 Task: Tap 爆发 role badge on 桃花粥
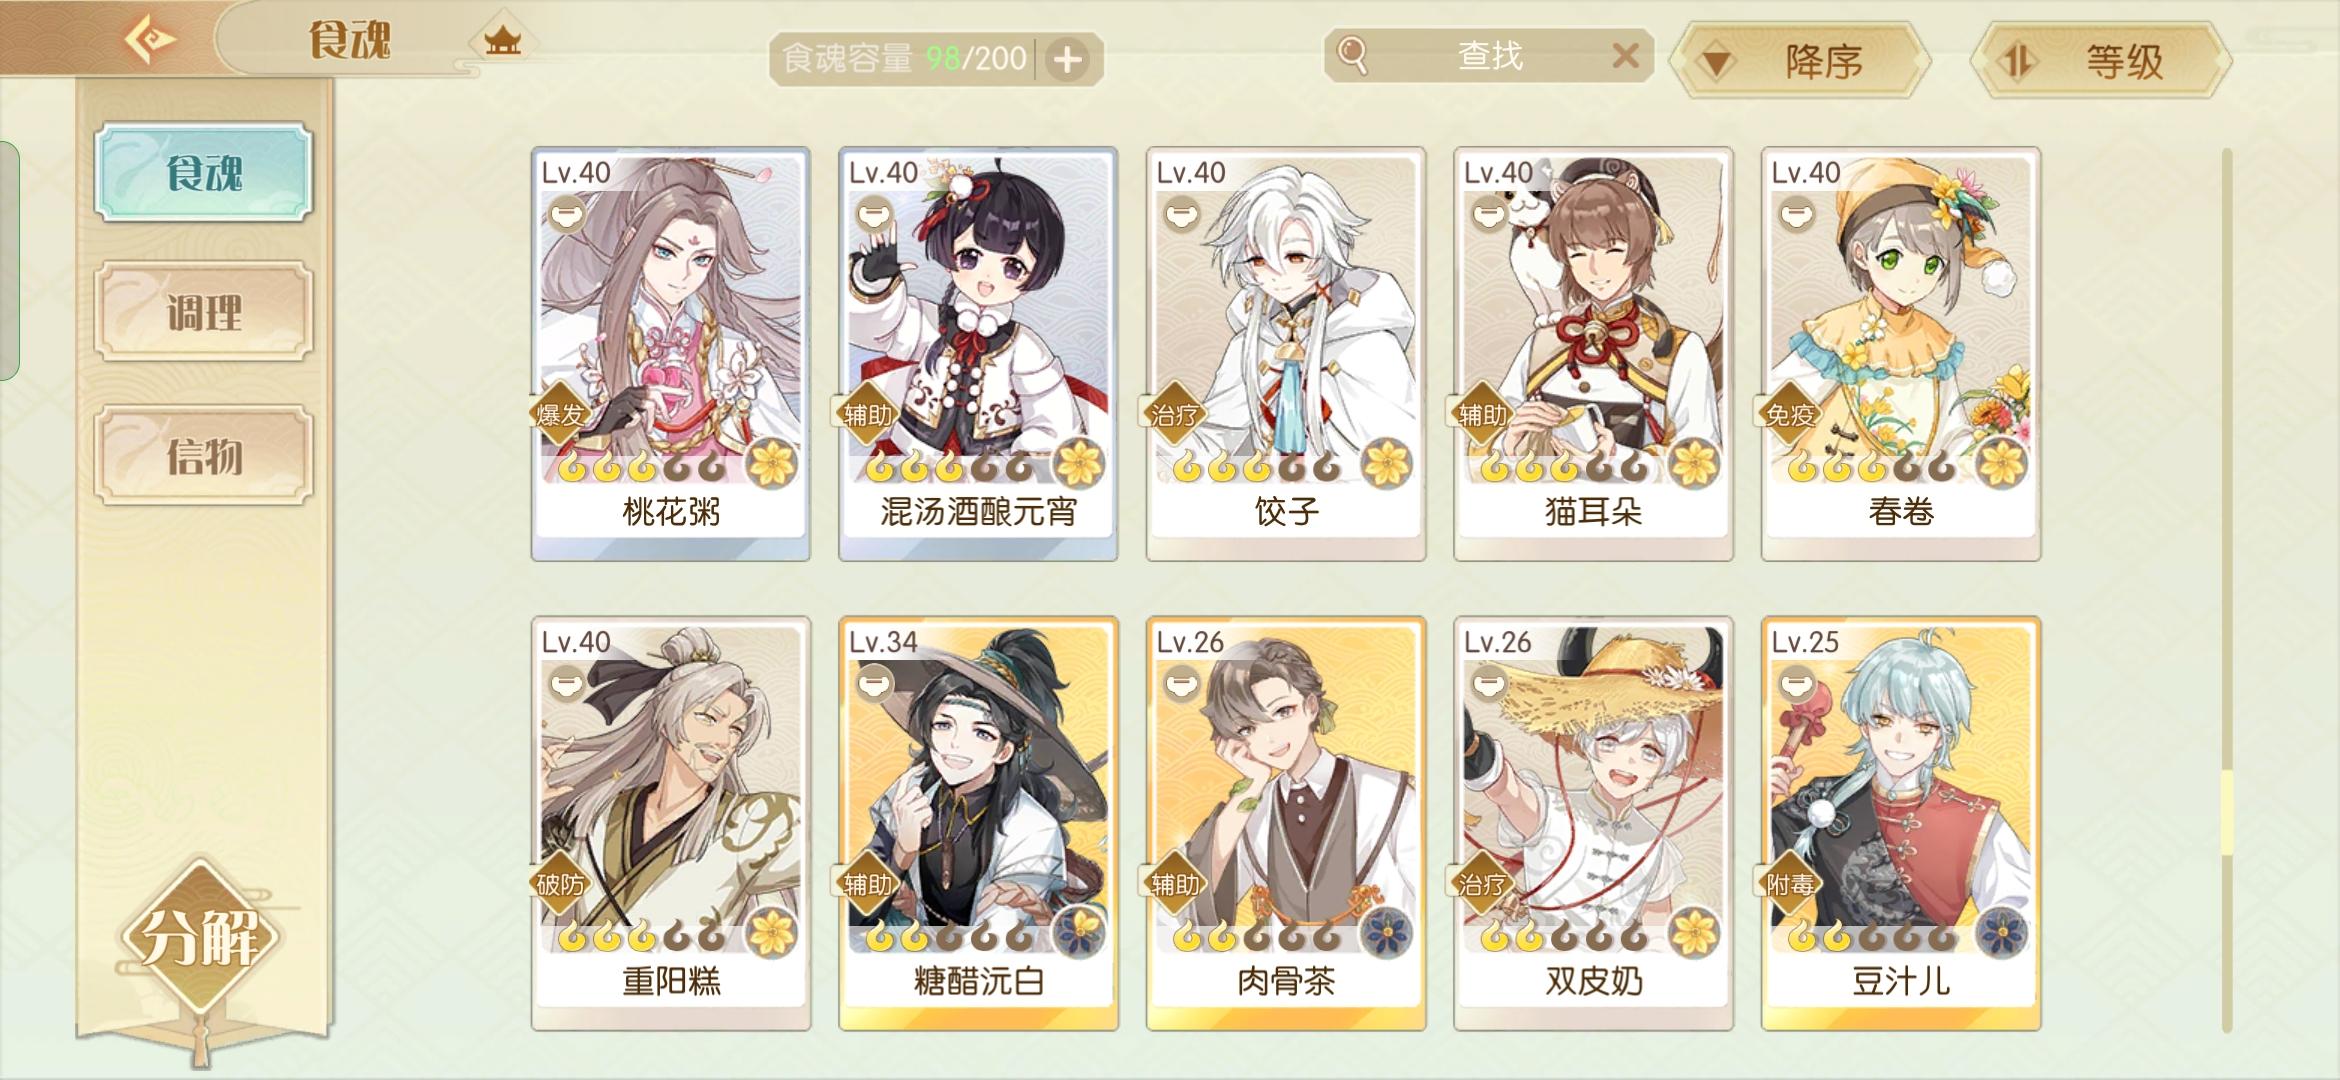click(560, 414)
